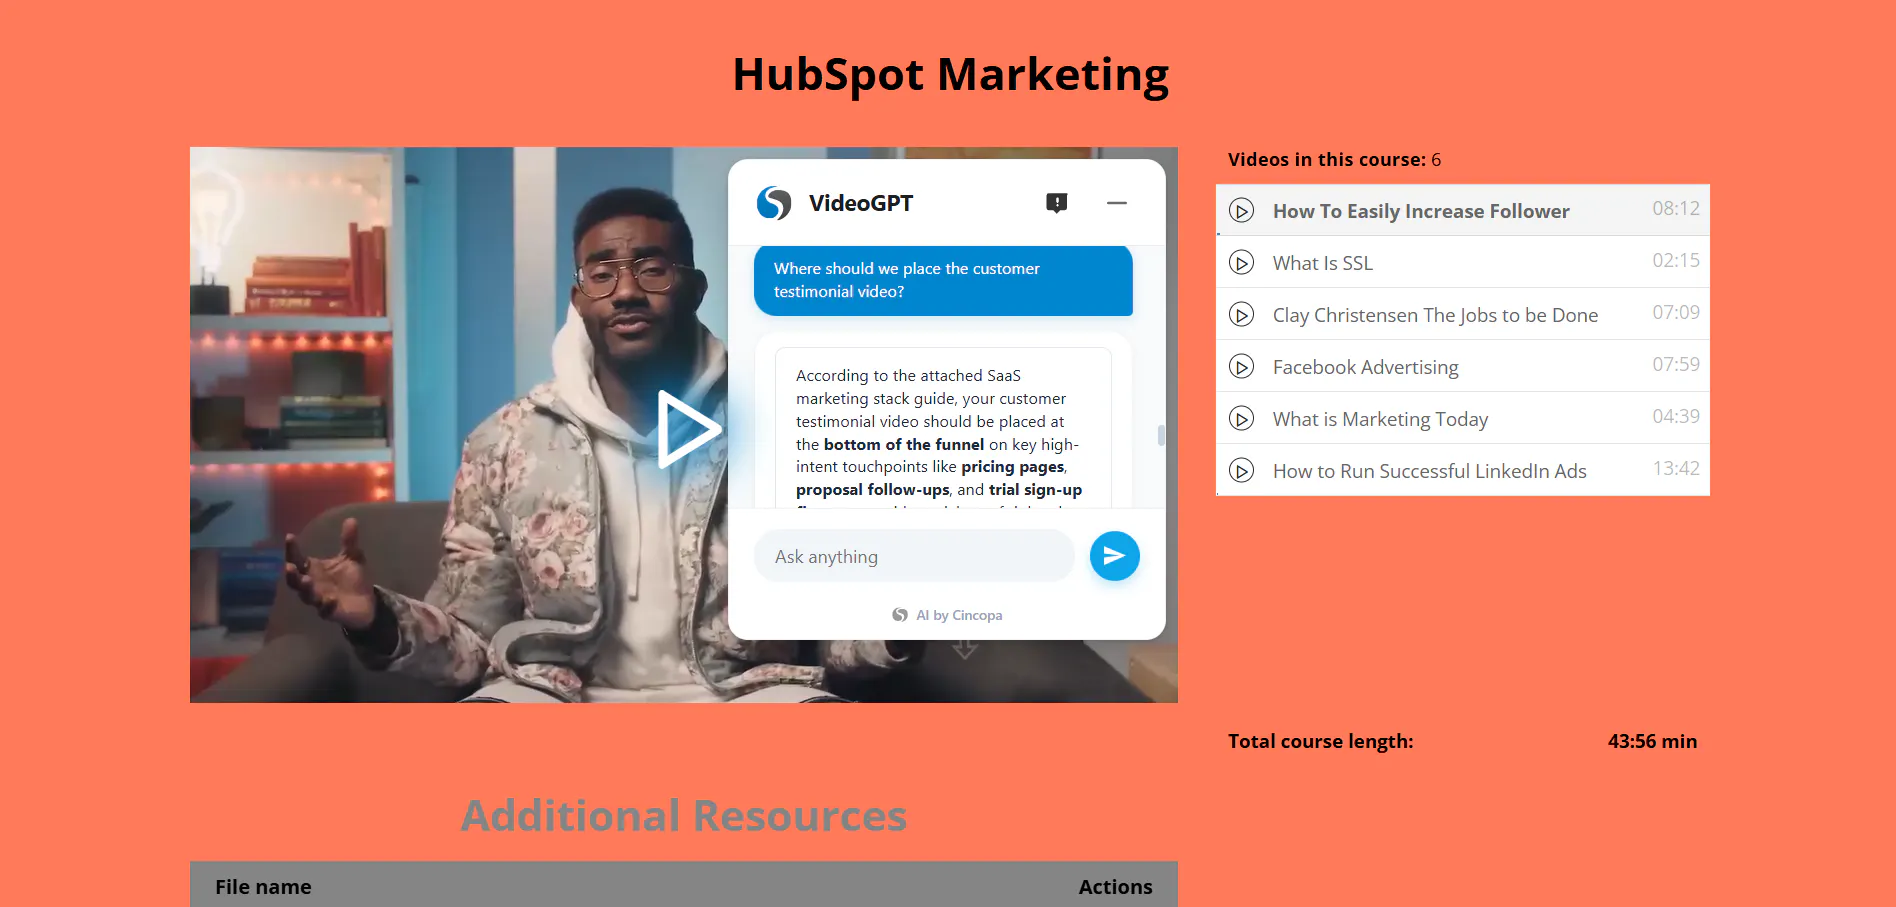
Task: Click the 08:12 duration label
Action: tap(1676, 208)
